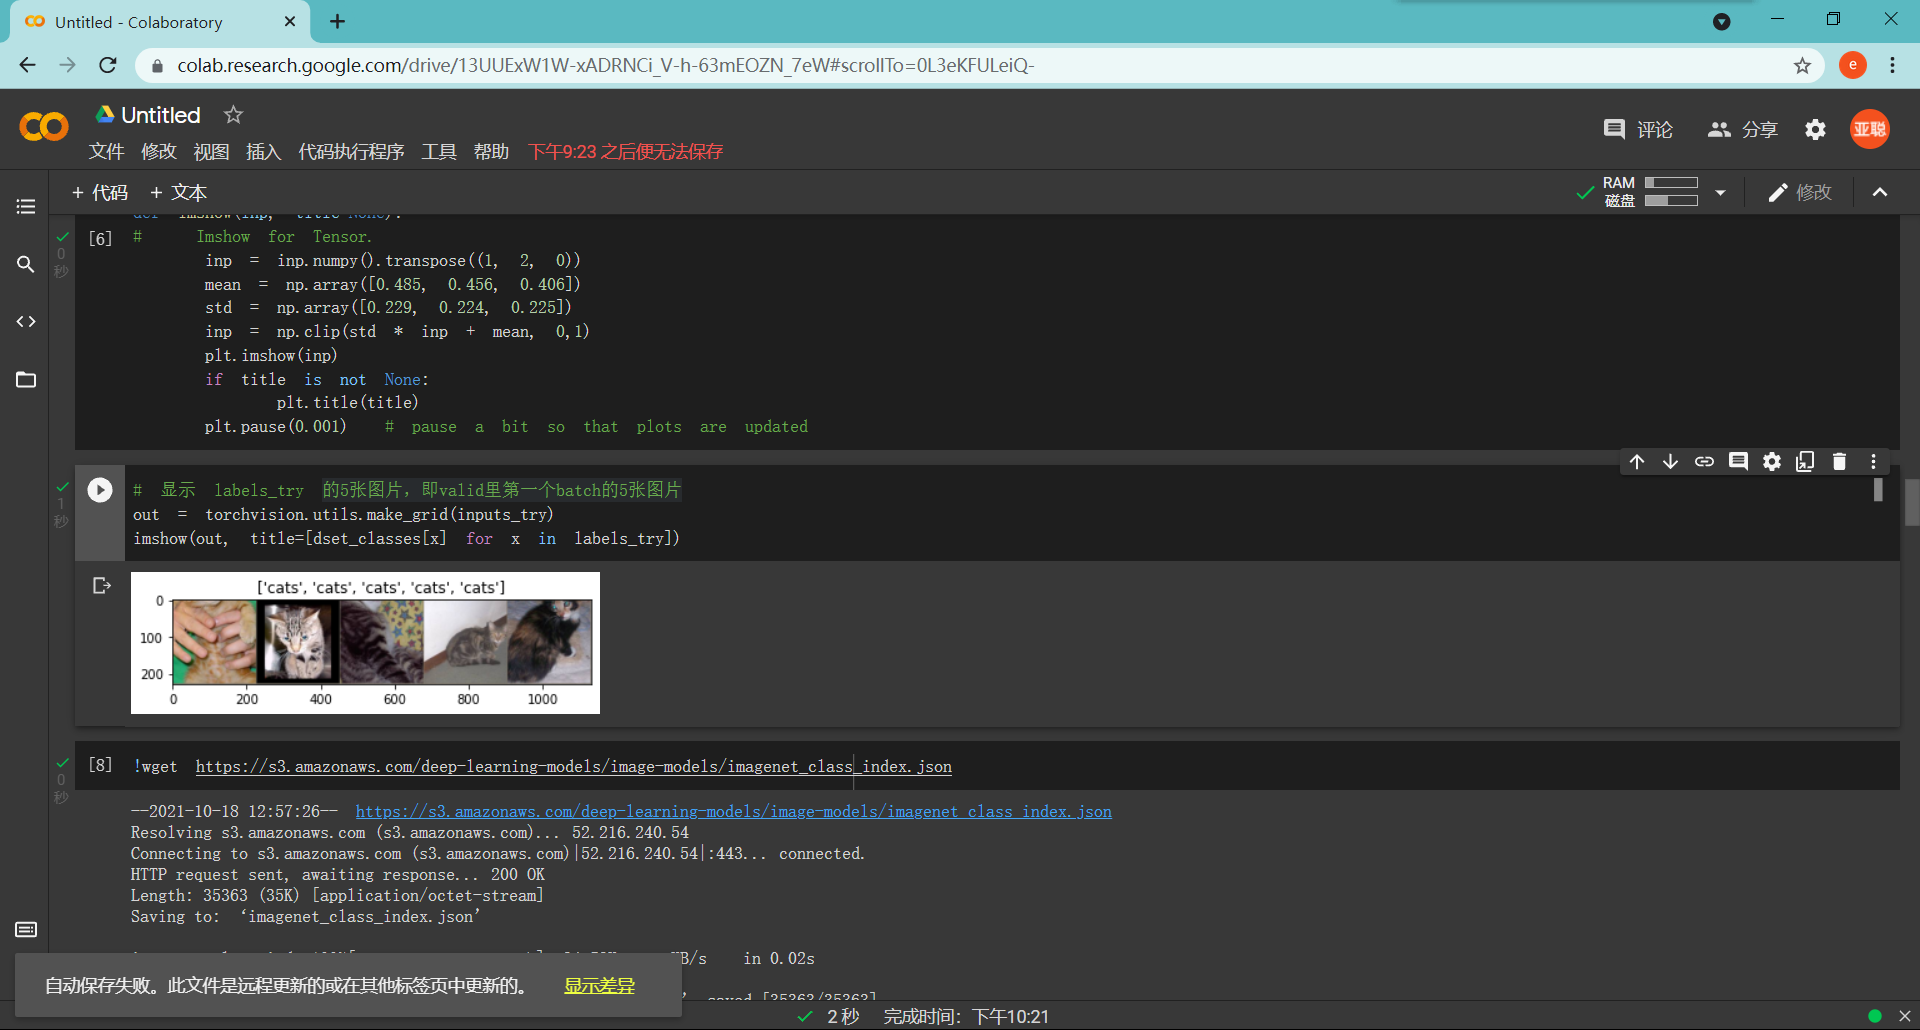Open the imagenet_class_index.json output link

pos(733,812)
